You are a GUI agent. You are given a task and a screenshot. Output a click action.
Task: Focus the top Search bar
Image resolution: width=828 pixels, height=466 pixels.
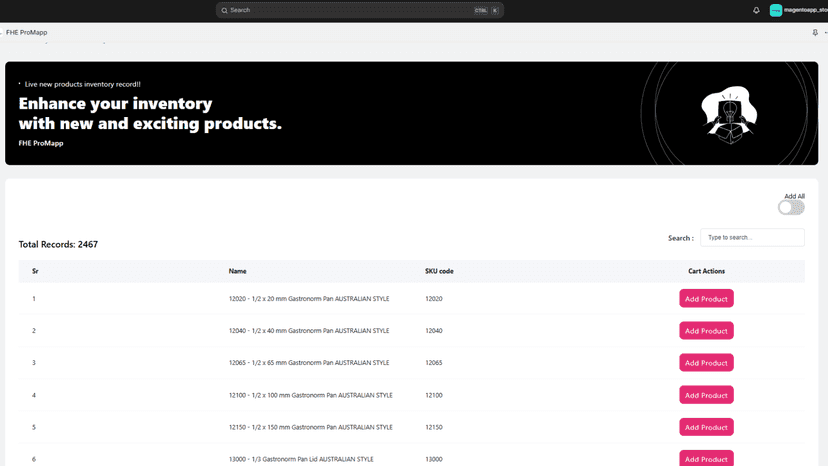tap(360, 10)
